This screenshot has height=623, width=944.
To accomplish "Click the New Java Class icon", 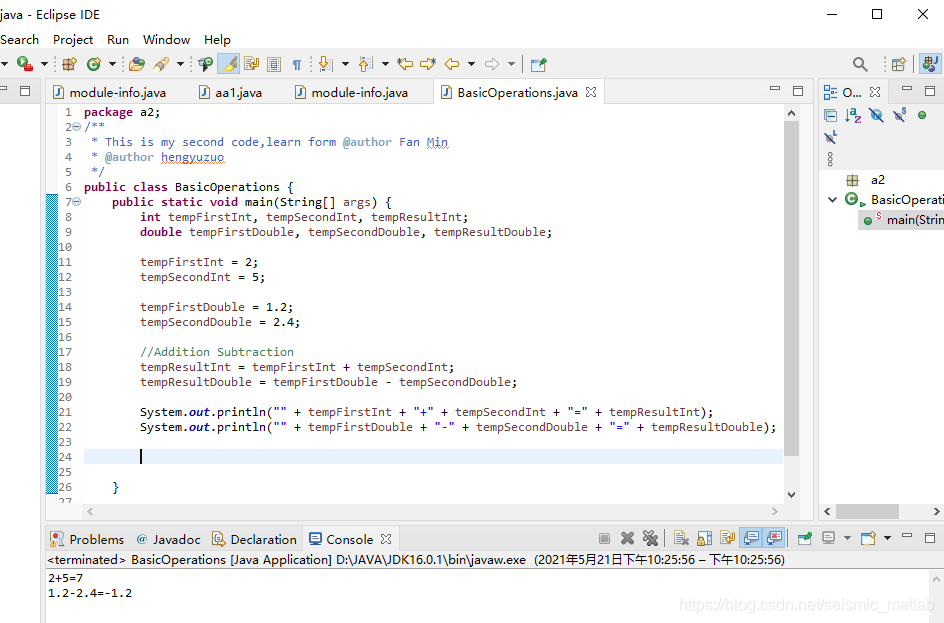I will pos(94,64).
